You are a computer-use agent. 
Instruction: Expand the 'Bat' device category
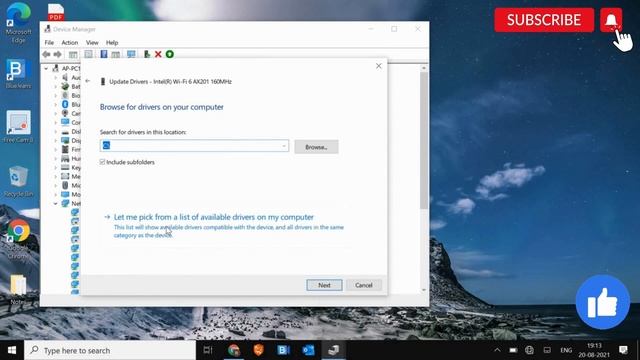tap(56, 87)
